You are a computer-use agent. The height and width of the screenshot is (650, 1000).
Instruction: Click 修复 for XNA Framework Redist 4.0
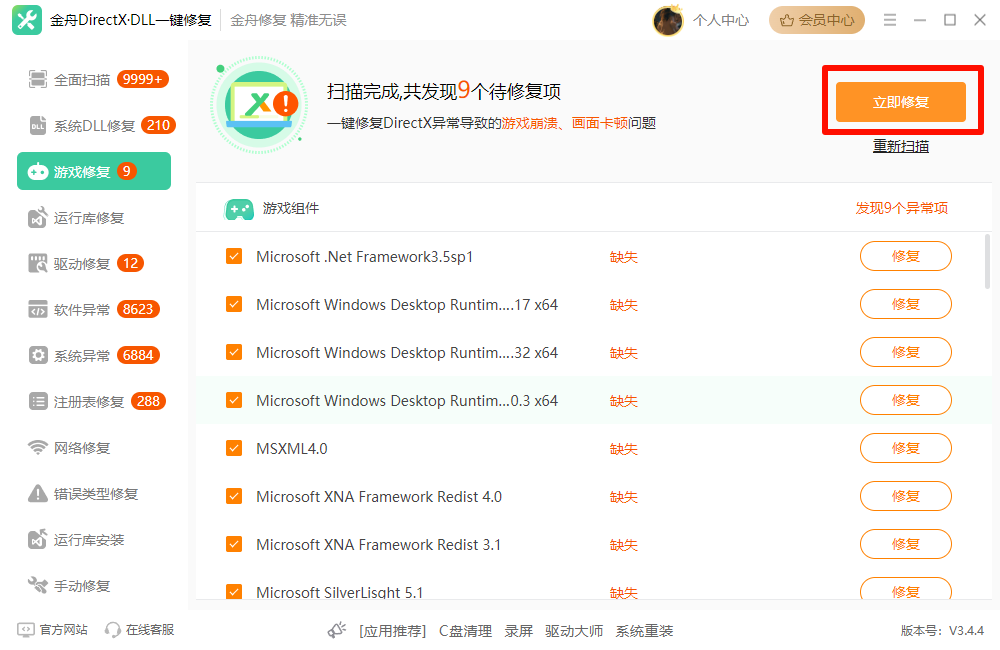(x=906, y=496)
